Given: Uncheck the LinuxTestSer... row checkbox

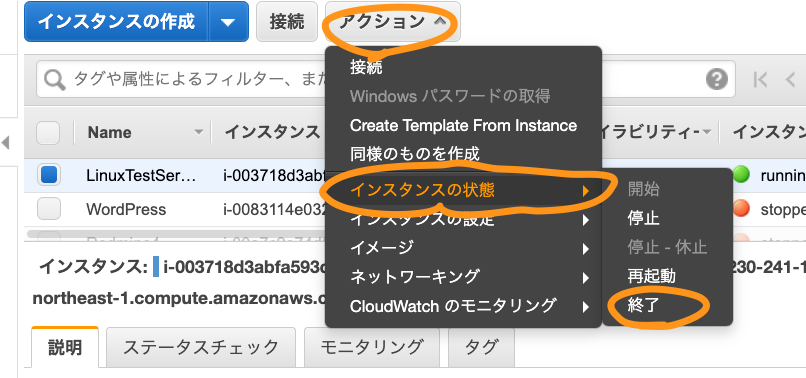Looking at the screenshot, I should click(48, 175).
